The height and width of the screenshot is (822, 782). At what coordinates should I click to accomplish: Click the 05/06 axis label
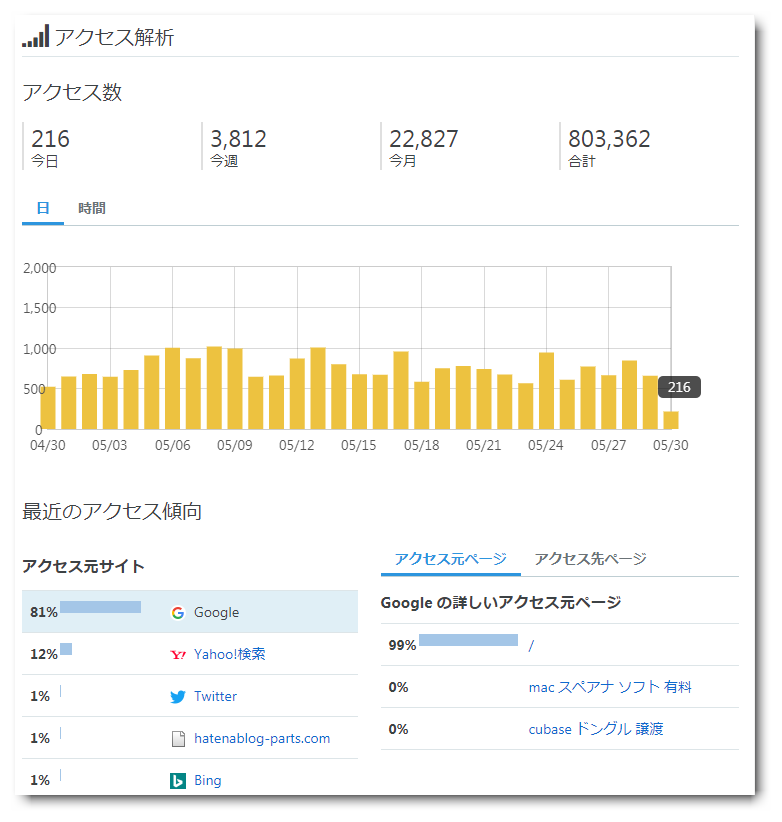click(x=172, y=446)
